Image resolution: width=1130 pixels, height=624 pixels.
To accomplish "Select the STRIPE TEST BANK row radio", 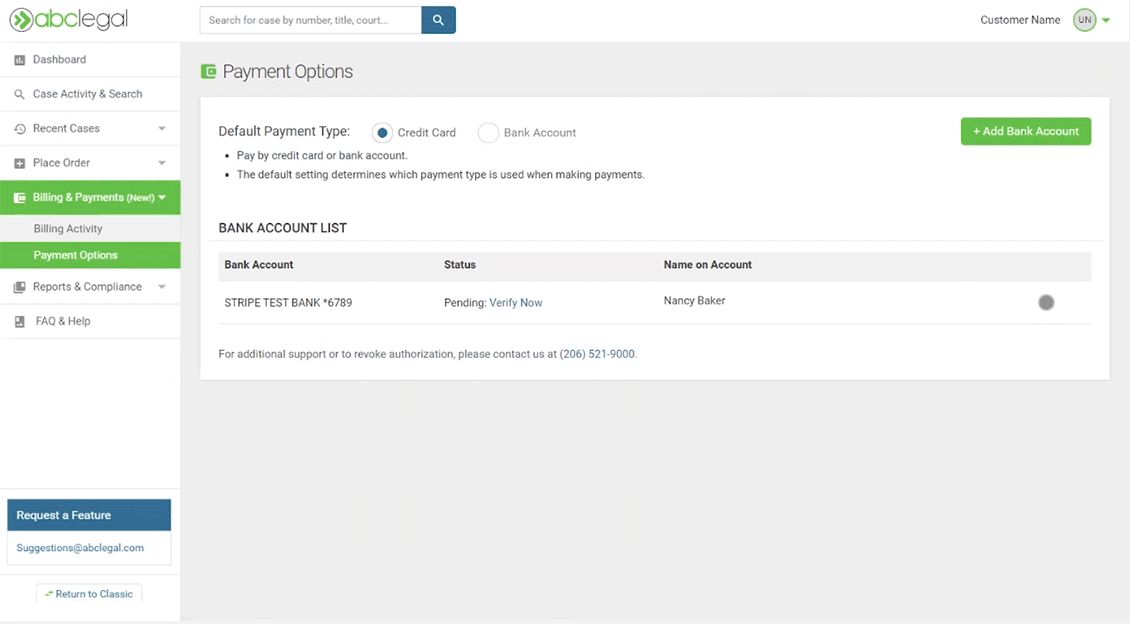I will (x=1046, y=303).
